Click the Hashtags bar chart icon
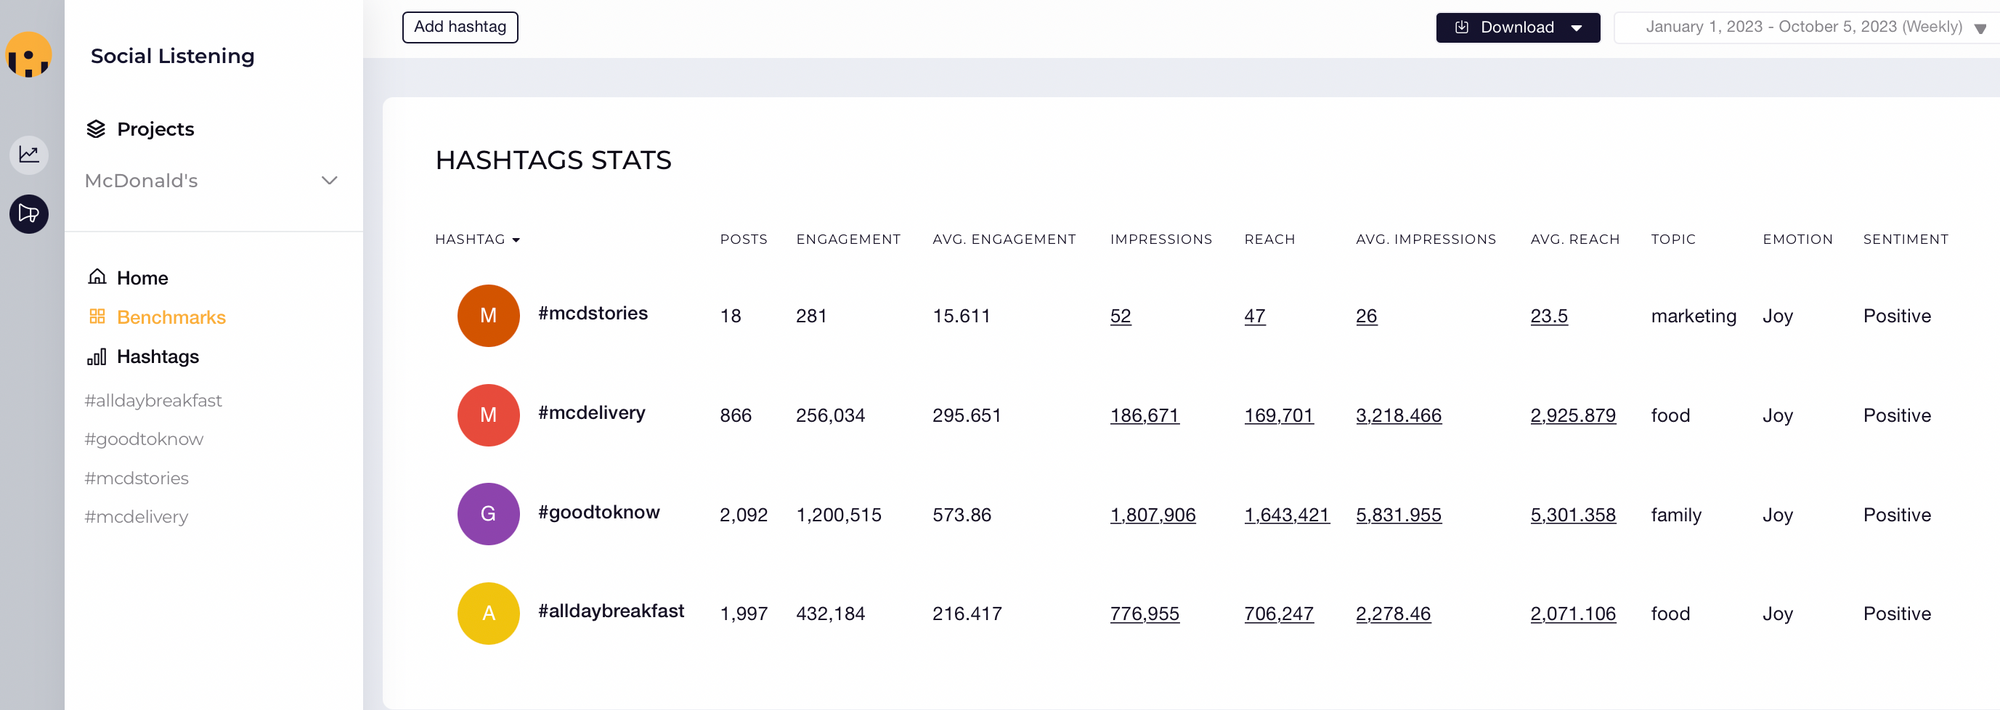Screen dimensions: 2000x710 point(97,357)
